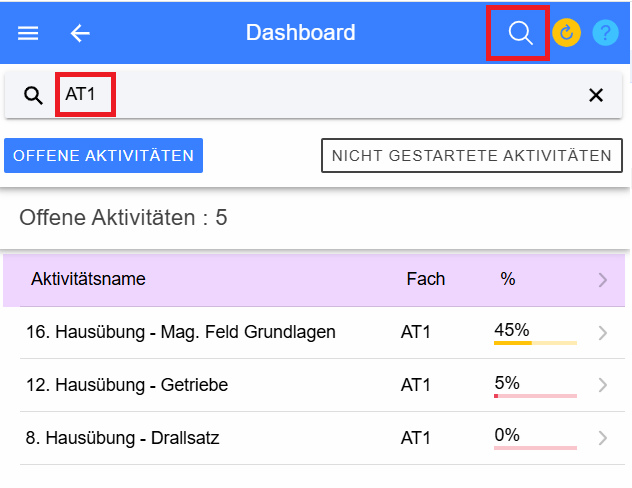The height and width of the screenshot is (488, 632).
Task: Clear the AT1 search text
Action: [596, 95]
